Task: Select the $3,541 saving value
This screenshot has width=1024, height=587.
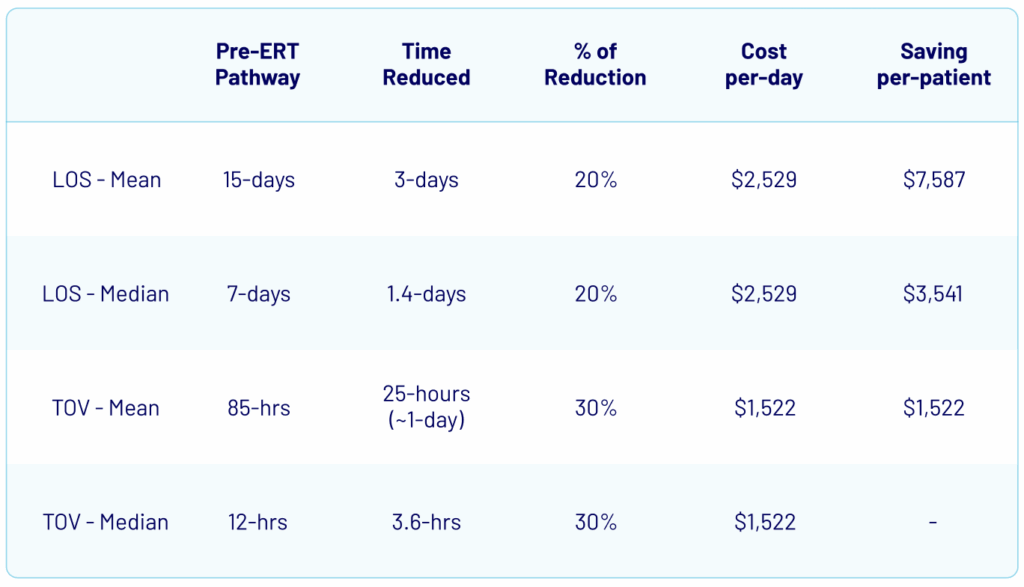Action: coord(933,294)
